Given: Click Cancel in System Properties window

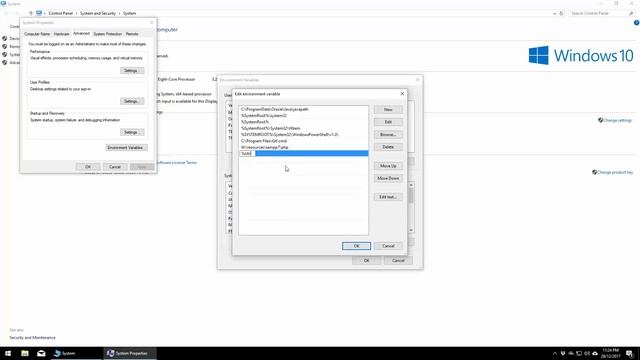Looking at the screenshot, I should (115, 167).
